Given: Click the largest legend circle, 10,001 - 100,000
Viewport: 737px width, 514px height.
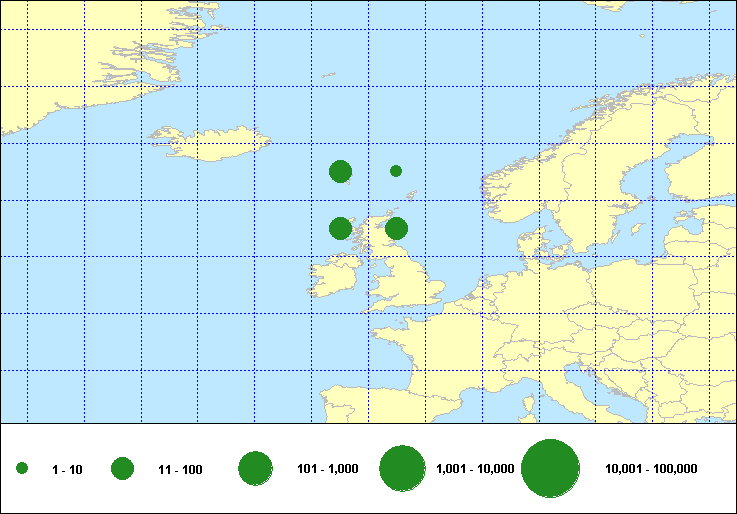Looking at the screenshot, I should click(551, 468).
